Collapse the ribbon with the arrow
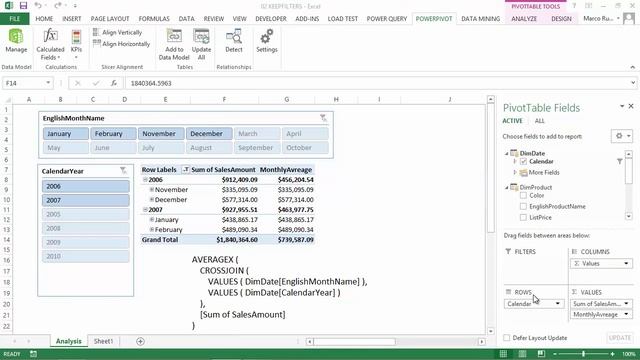This screenshot has height=360, width=640. (x=632, y=67)
